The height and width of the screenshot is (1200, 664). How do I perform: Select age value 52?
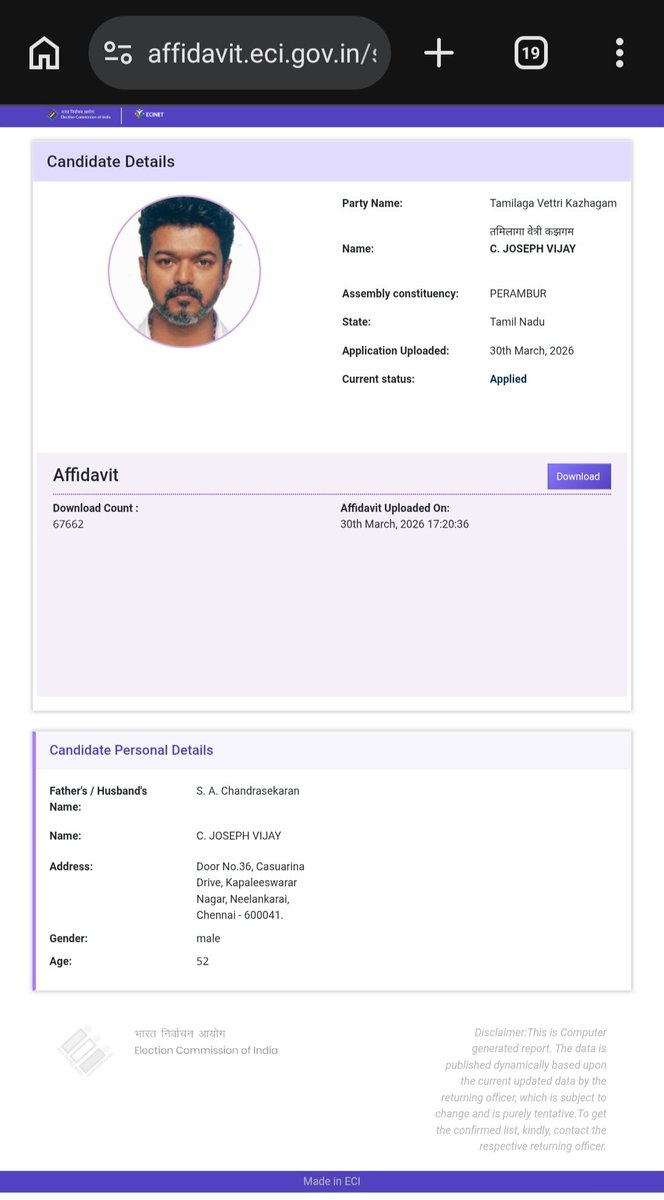click(x=203, y=962)
